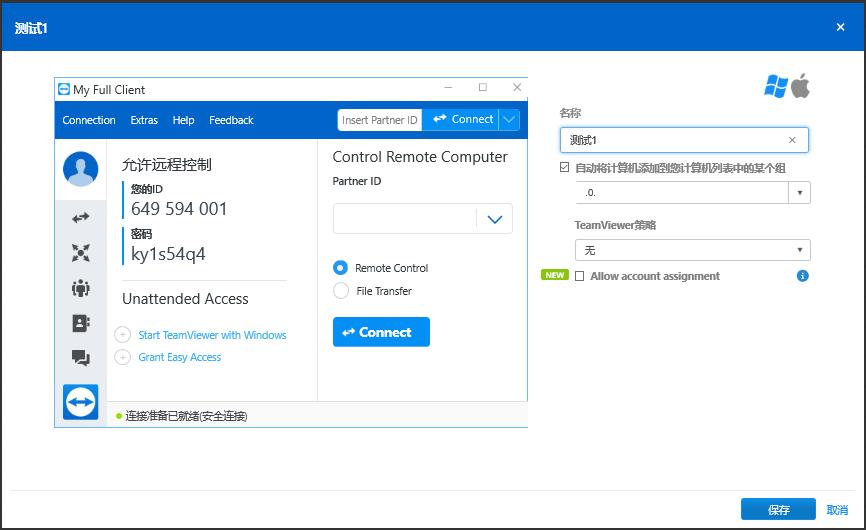This screenshot has width=866, height=530.
Task: Enable Allow account assignment checkbox
Action: [579, 276]
